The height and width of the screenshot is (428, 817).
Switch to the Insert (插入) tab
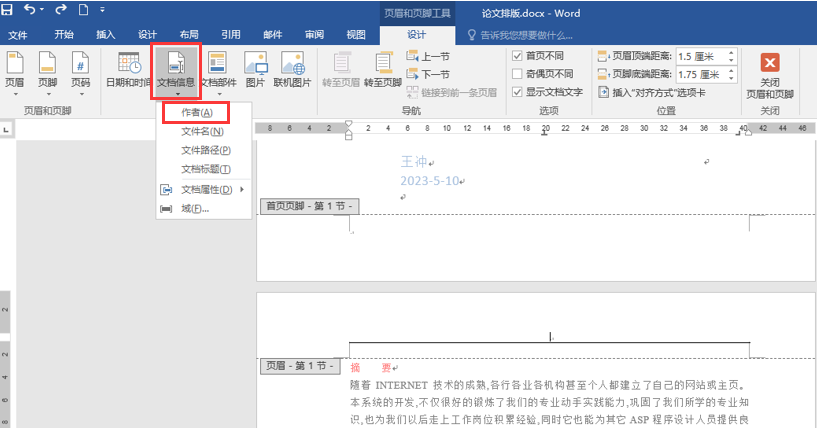(x=105, y=34)
